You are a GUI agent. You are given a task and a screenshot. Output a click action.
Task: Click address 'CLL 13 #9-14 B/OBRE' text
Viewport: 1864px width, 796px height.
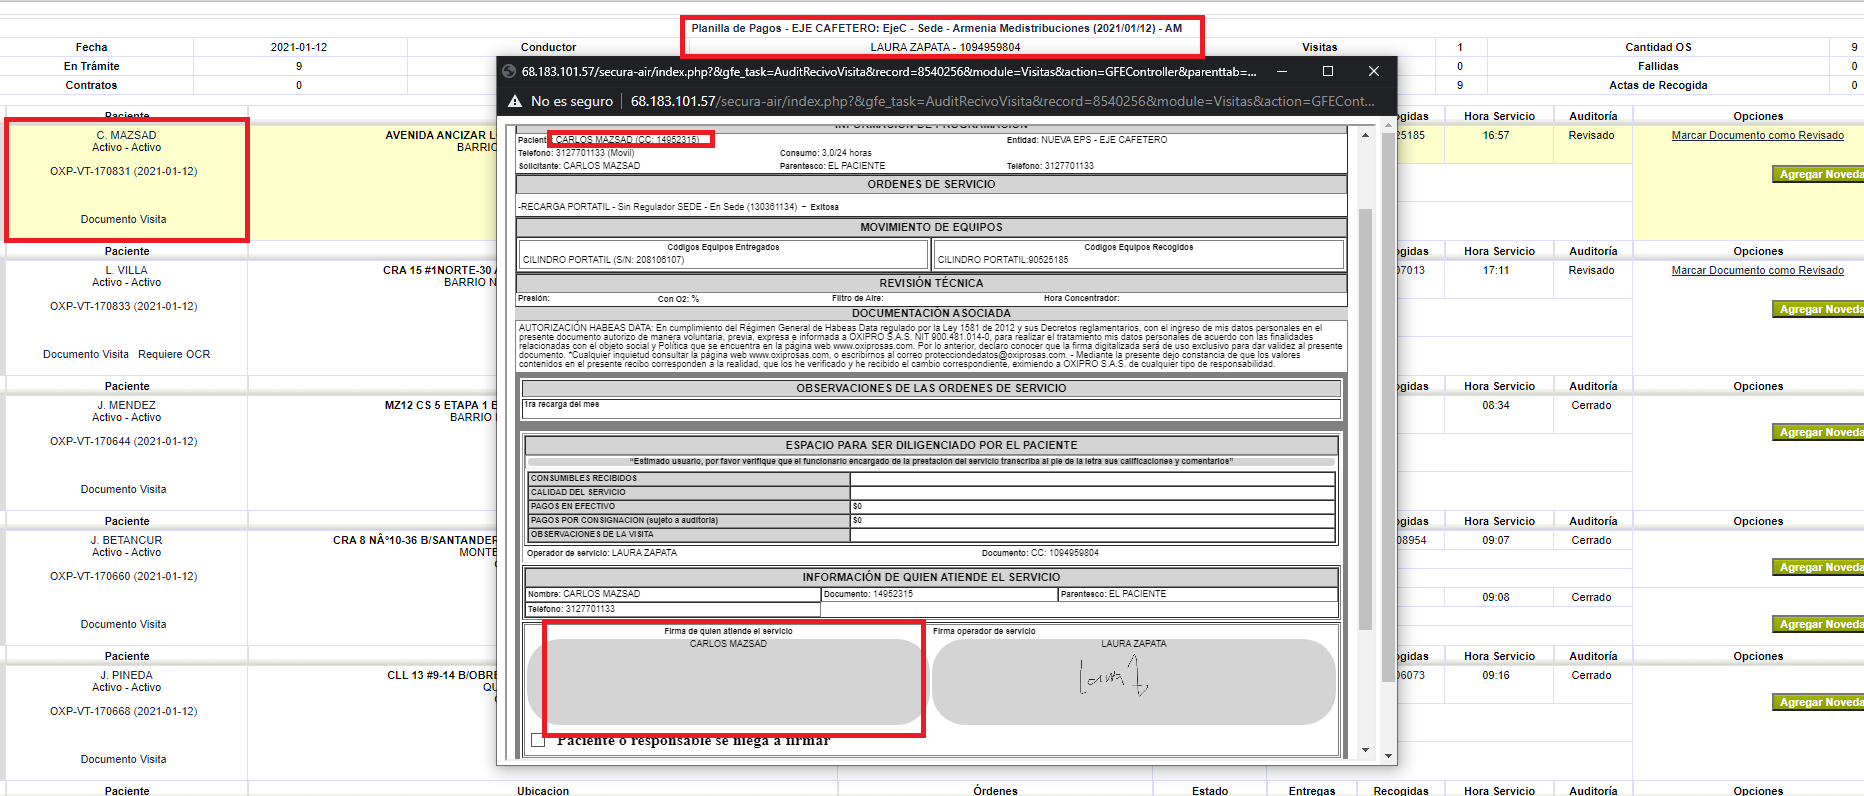pos(442,675)
